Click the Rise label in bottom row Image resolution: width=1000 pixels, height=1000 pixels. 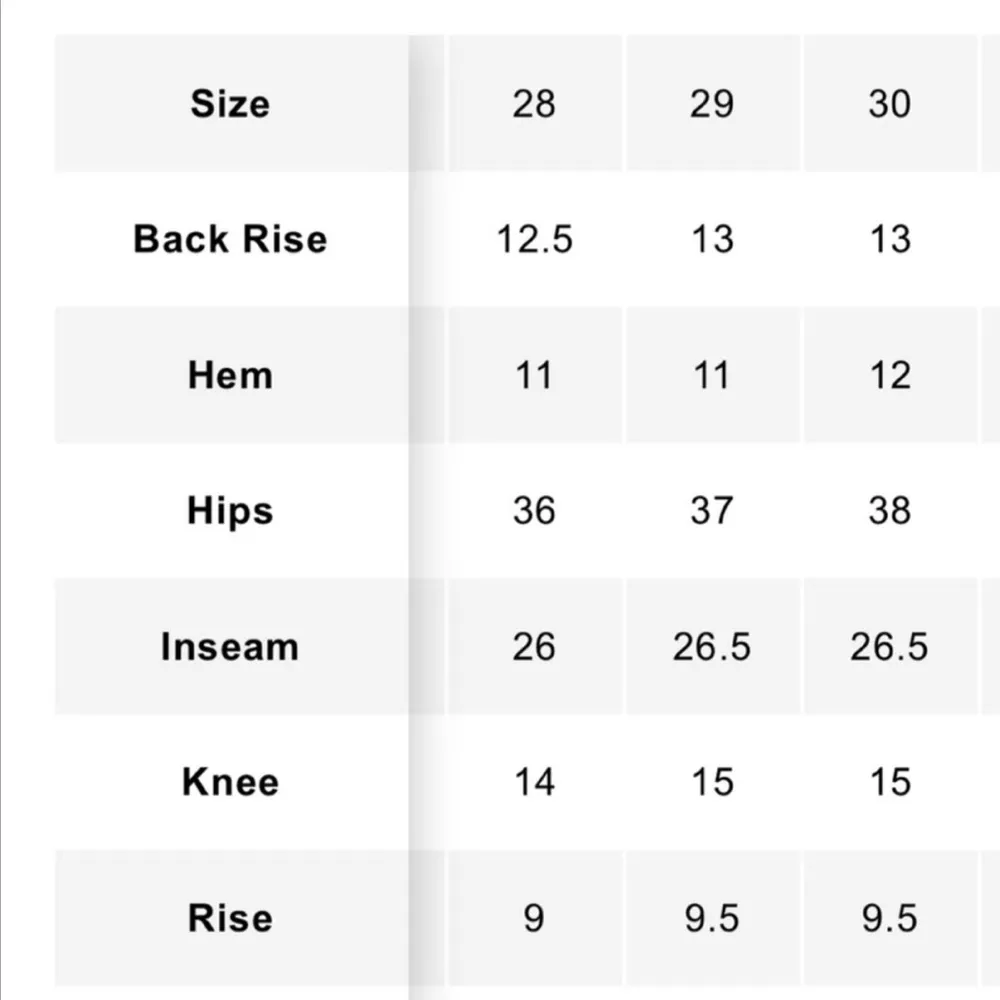coord(230,918)
